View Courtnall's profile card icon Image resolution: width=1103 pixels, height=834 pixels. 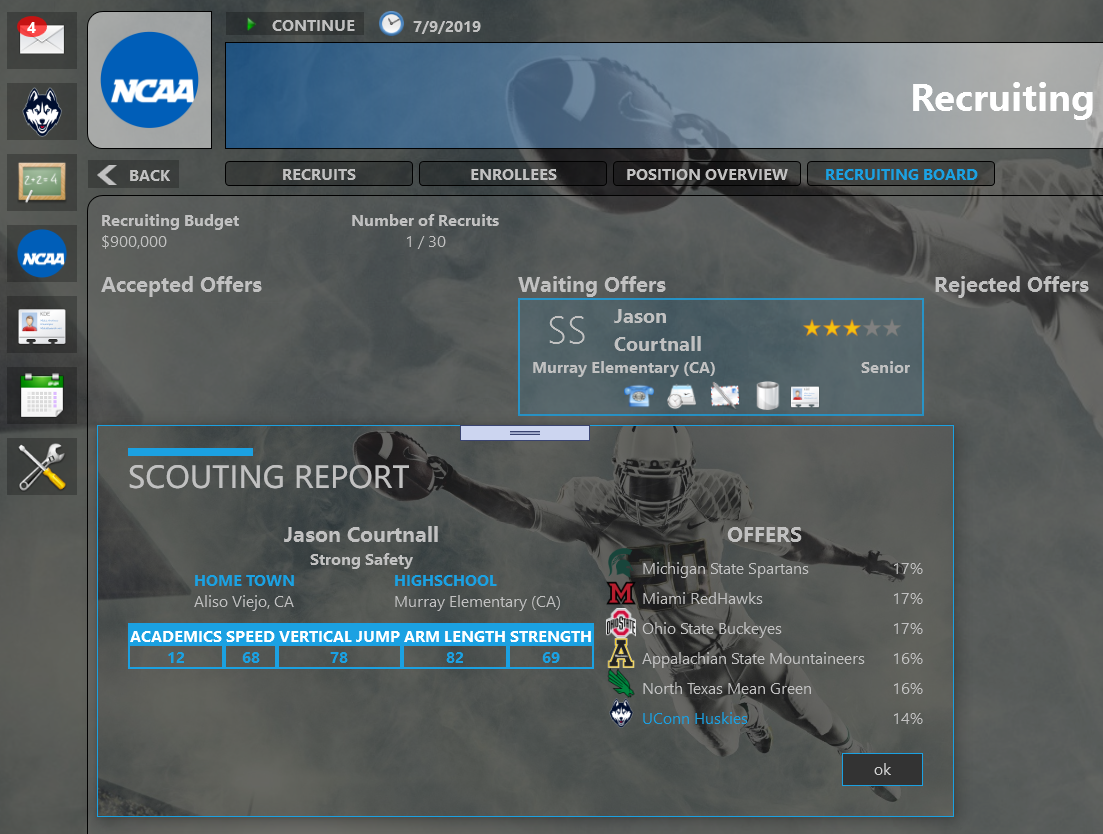click(x=805, y=397)
